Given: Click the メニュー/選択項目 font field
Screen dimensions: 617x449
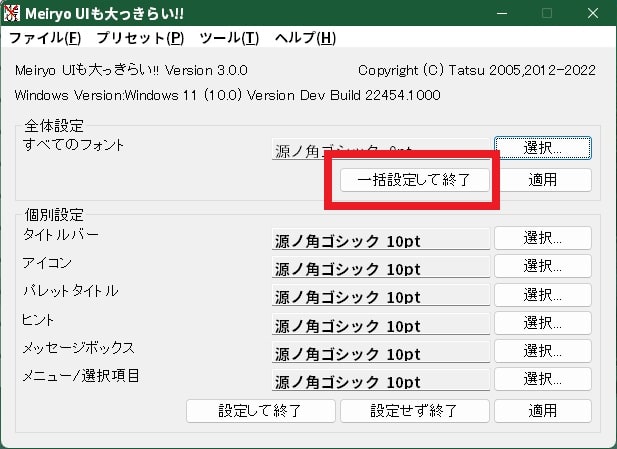Looking at the screenshot, I should click(381, 379).
